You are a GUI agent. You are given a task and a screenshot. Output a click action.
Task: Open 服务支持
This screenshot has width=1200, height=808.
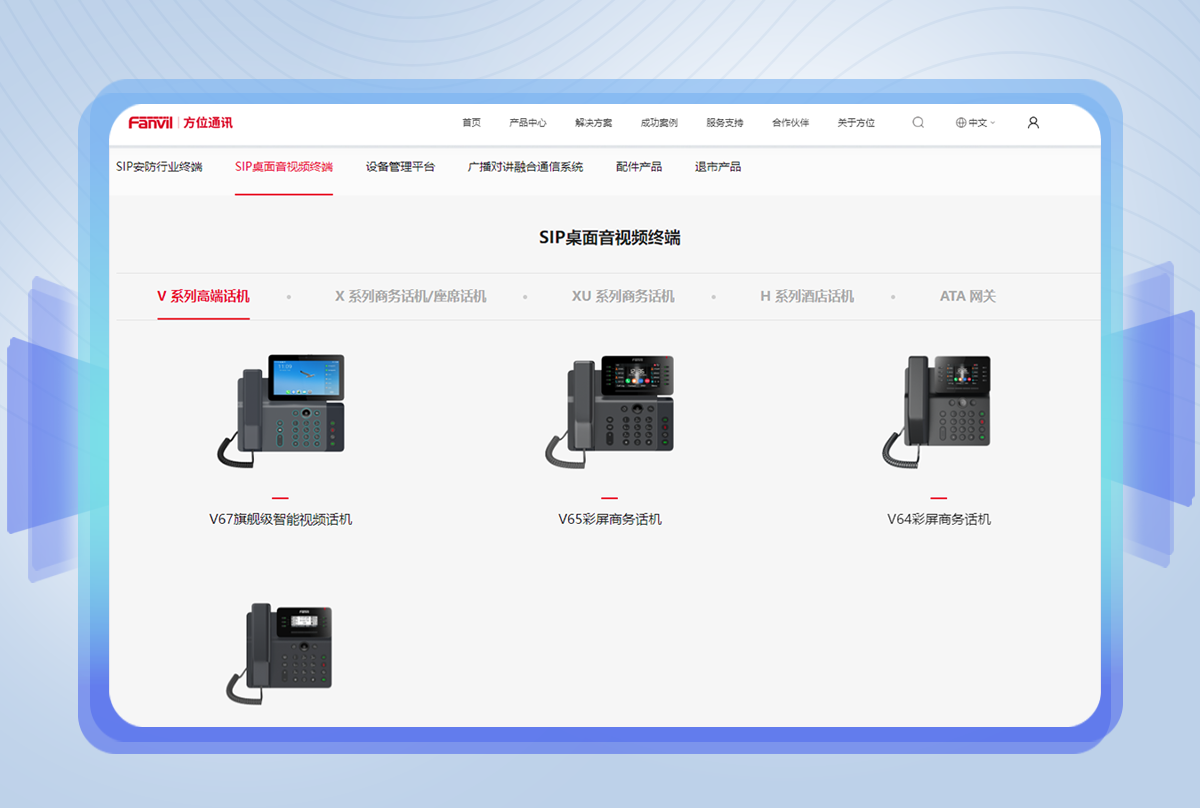724,122
